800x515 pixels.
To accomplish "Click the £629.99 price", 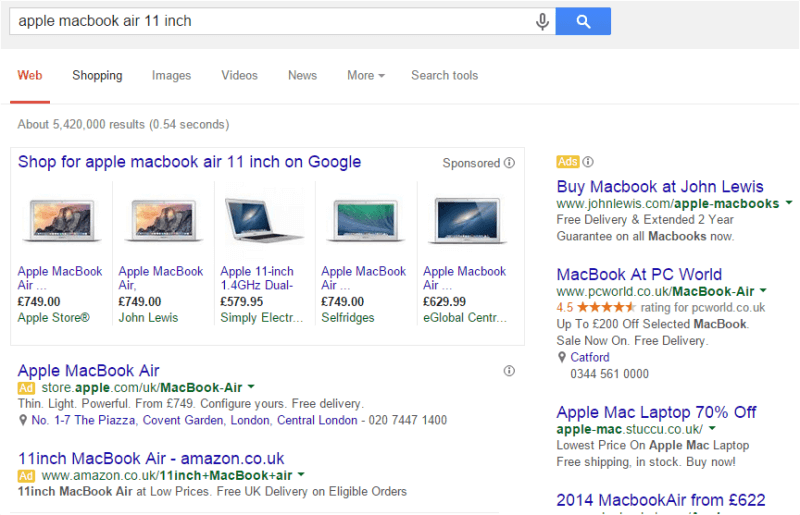I will [444, 302].
